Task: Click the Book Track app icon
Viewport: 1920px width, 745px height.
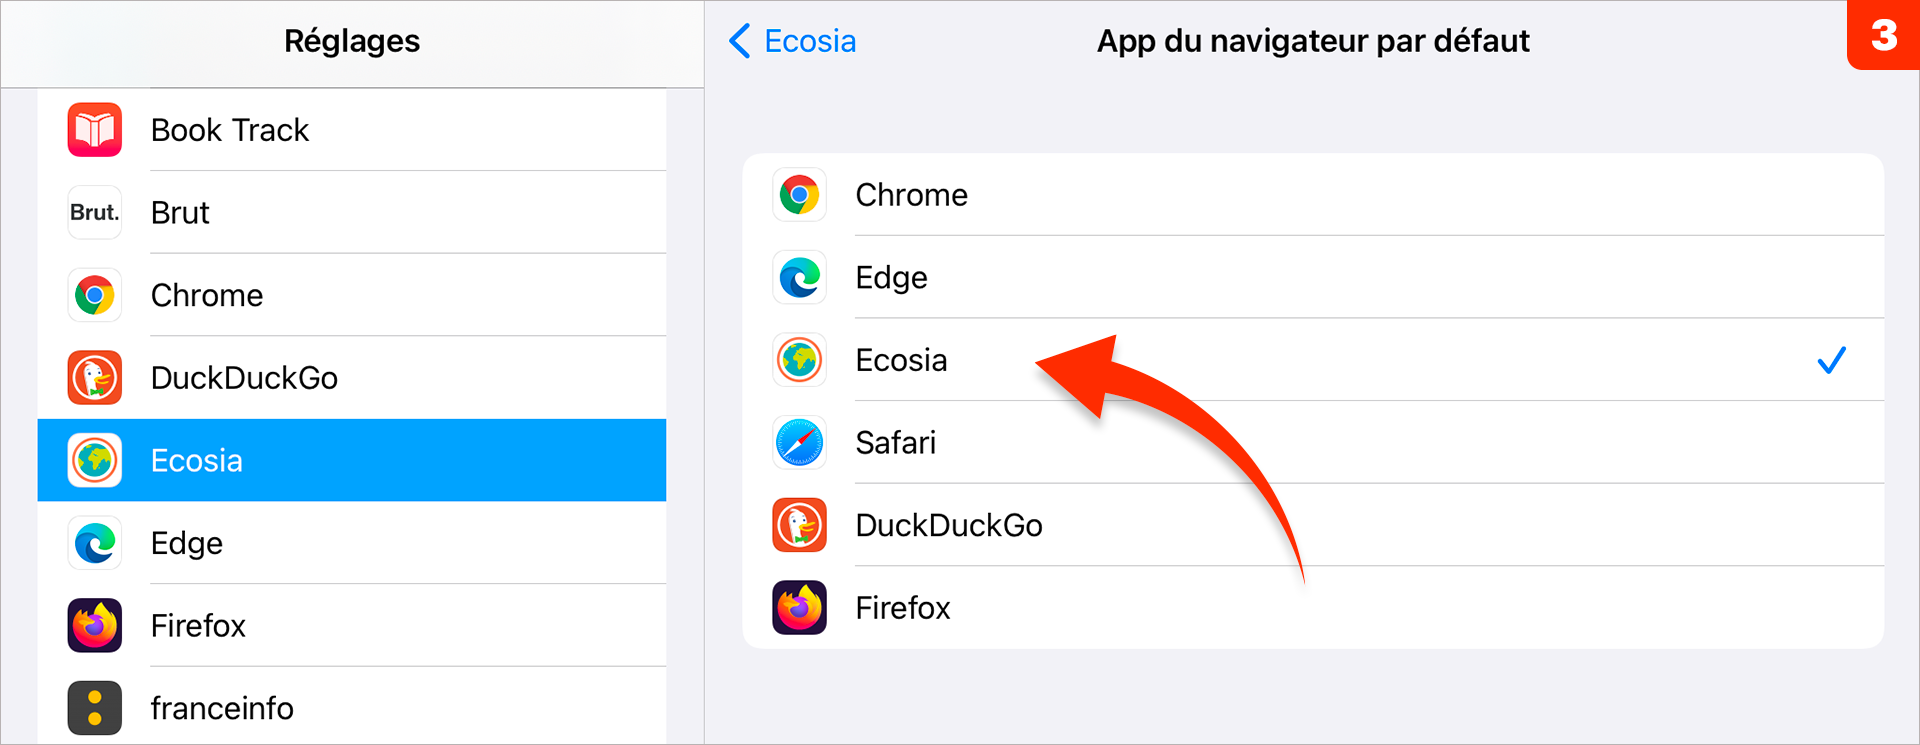Action: pyautogui.click(x=95, y=130)
